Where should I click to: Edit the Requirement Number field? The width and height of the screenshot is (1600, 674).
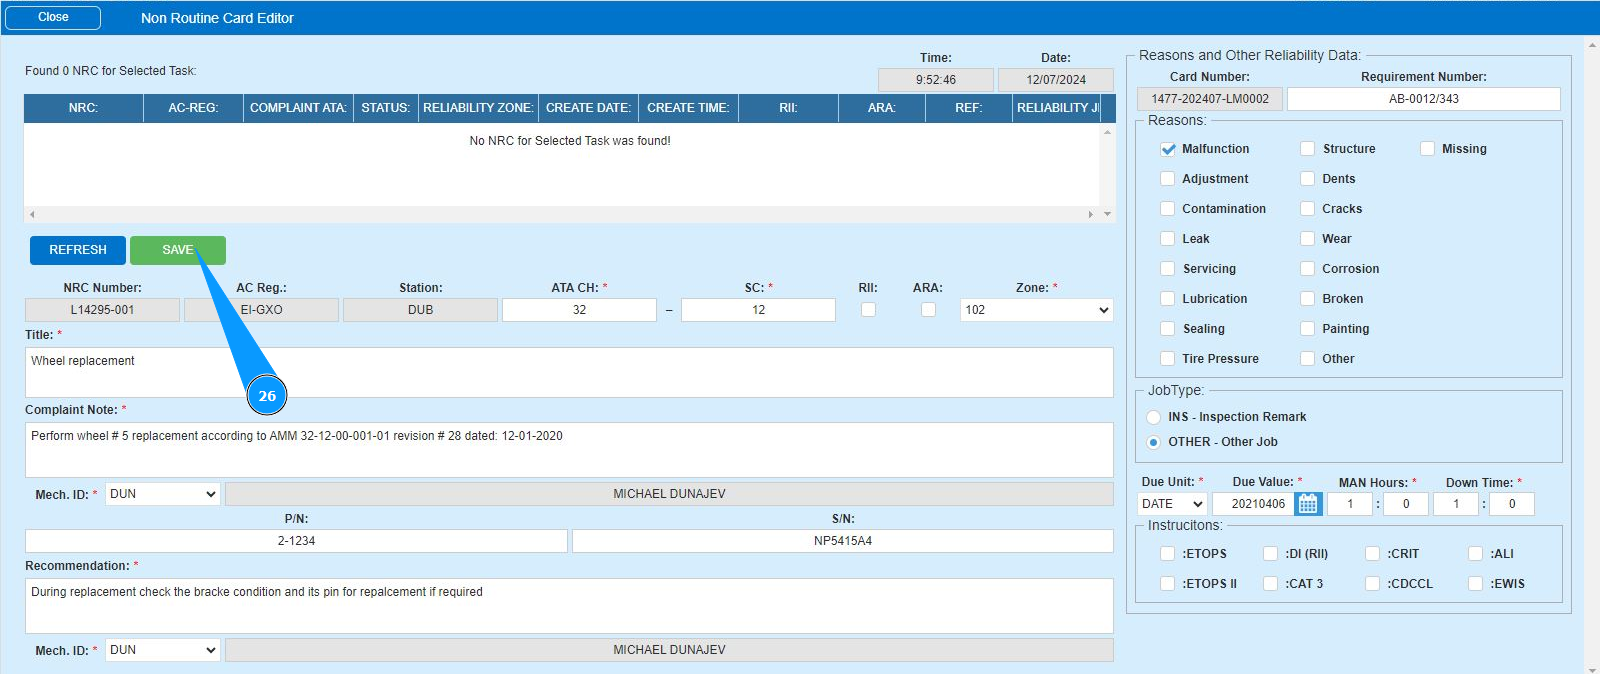pos(1423,99)
